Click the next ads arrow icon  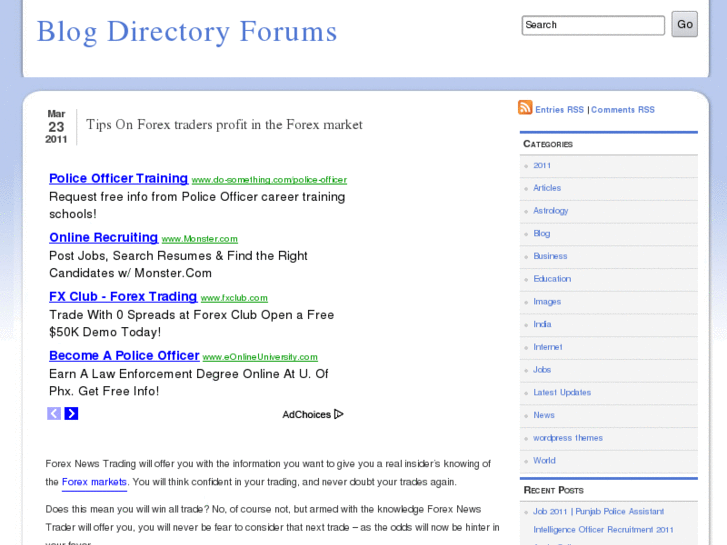[x=71, y=413]
